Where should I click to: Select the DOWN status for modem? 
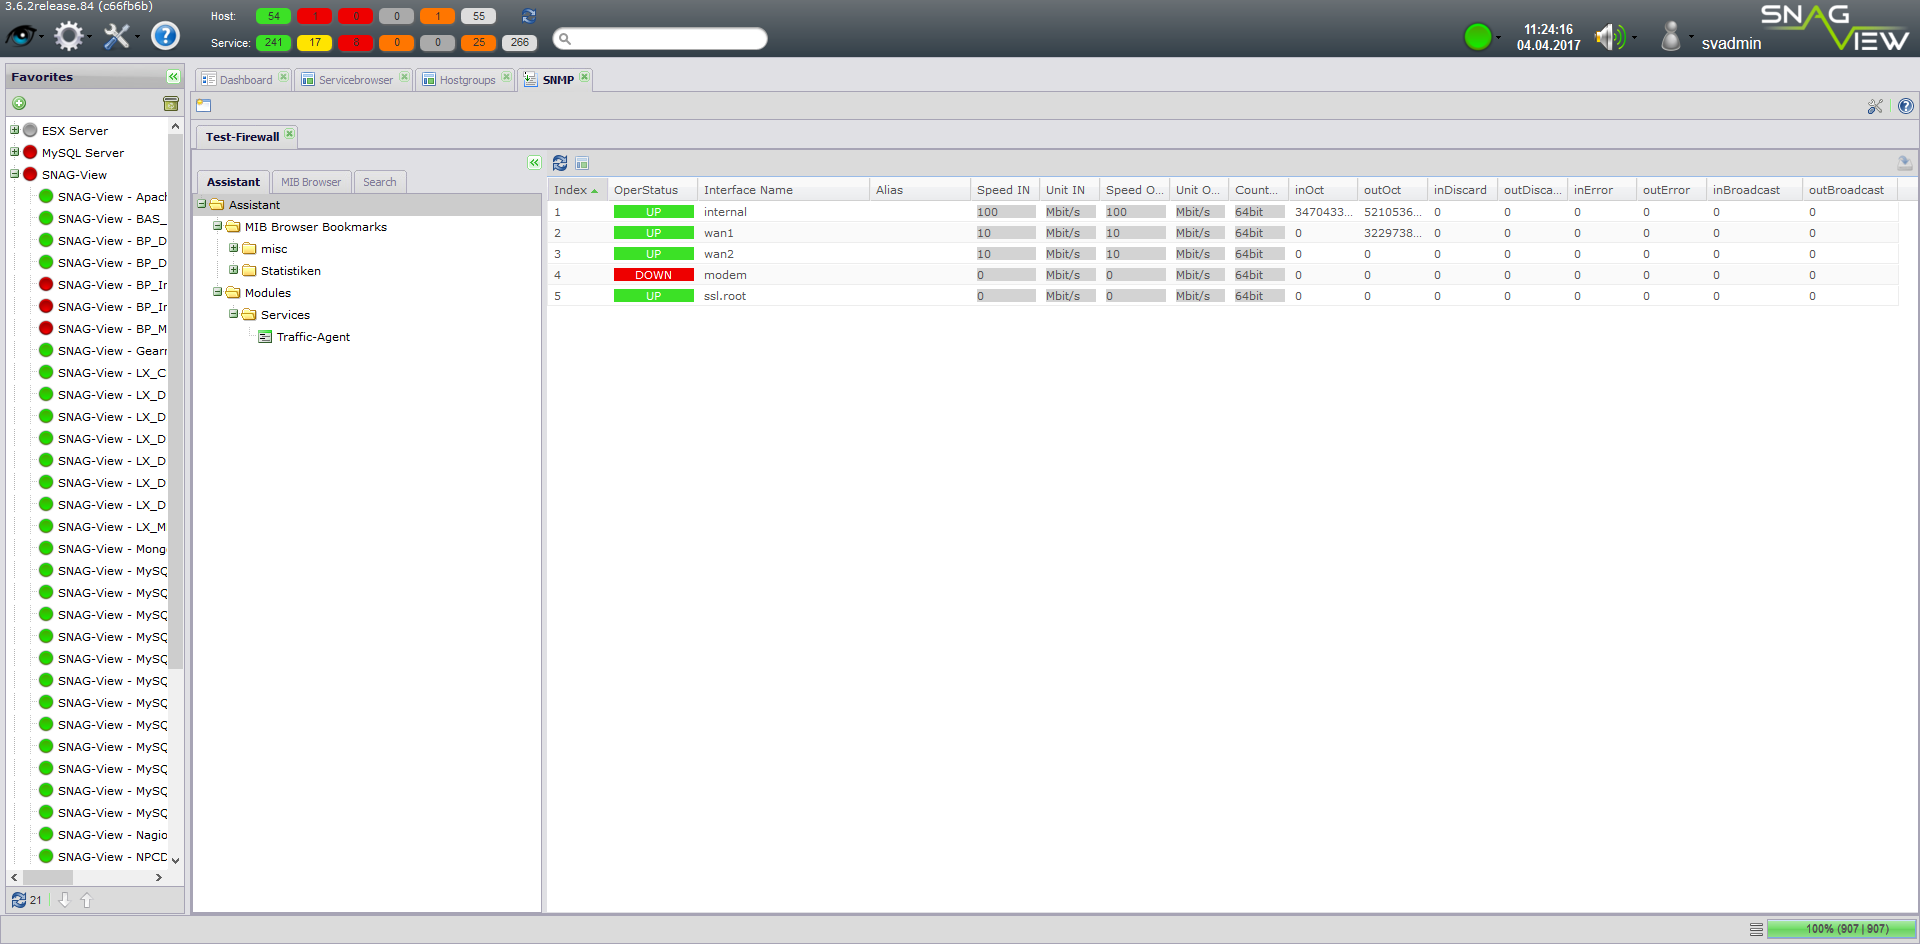(x=653, y=275)
